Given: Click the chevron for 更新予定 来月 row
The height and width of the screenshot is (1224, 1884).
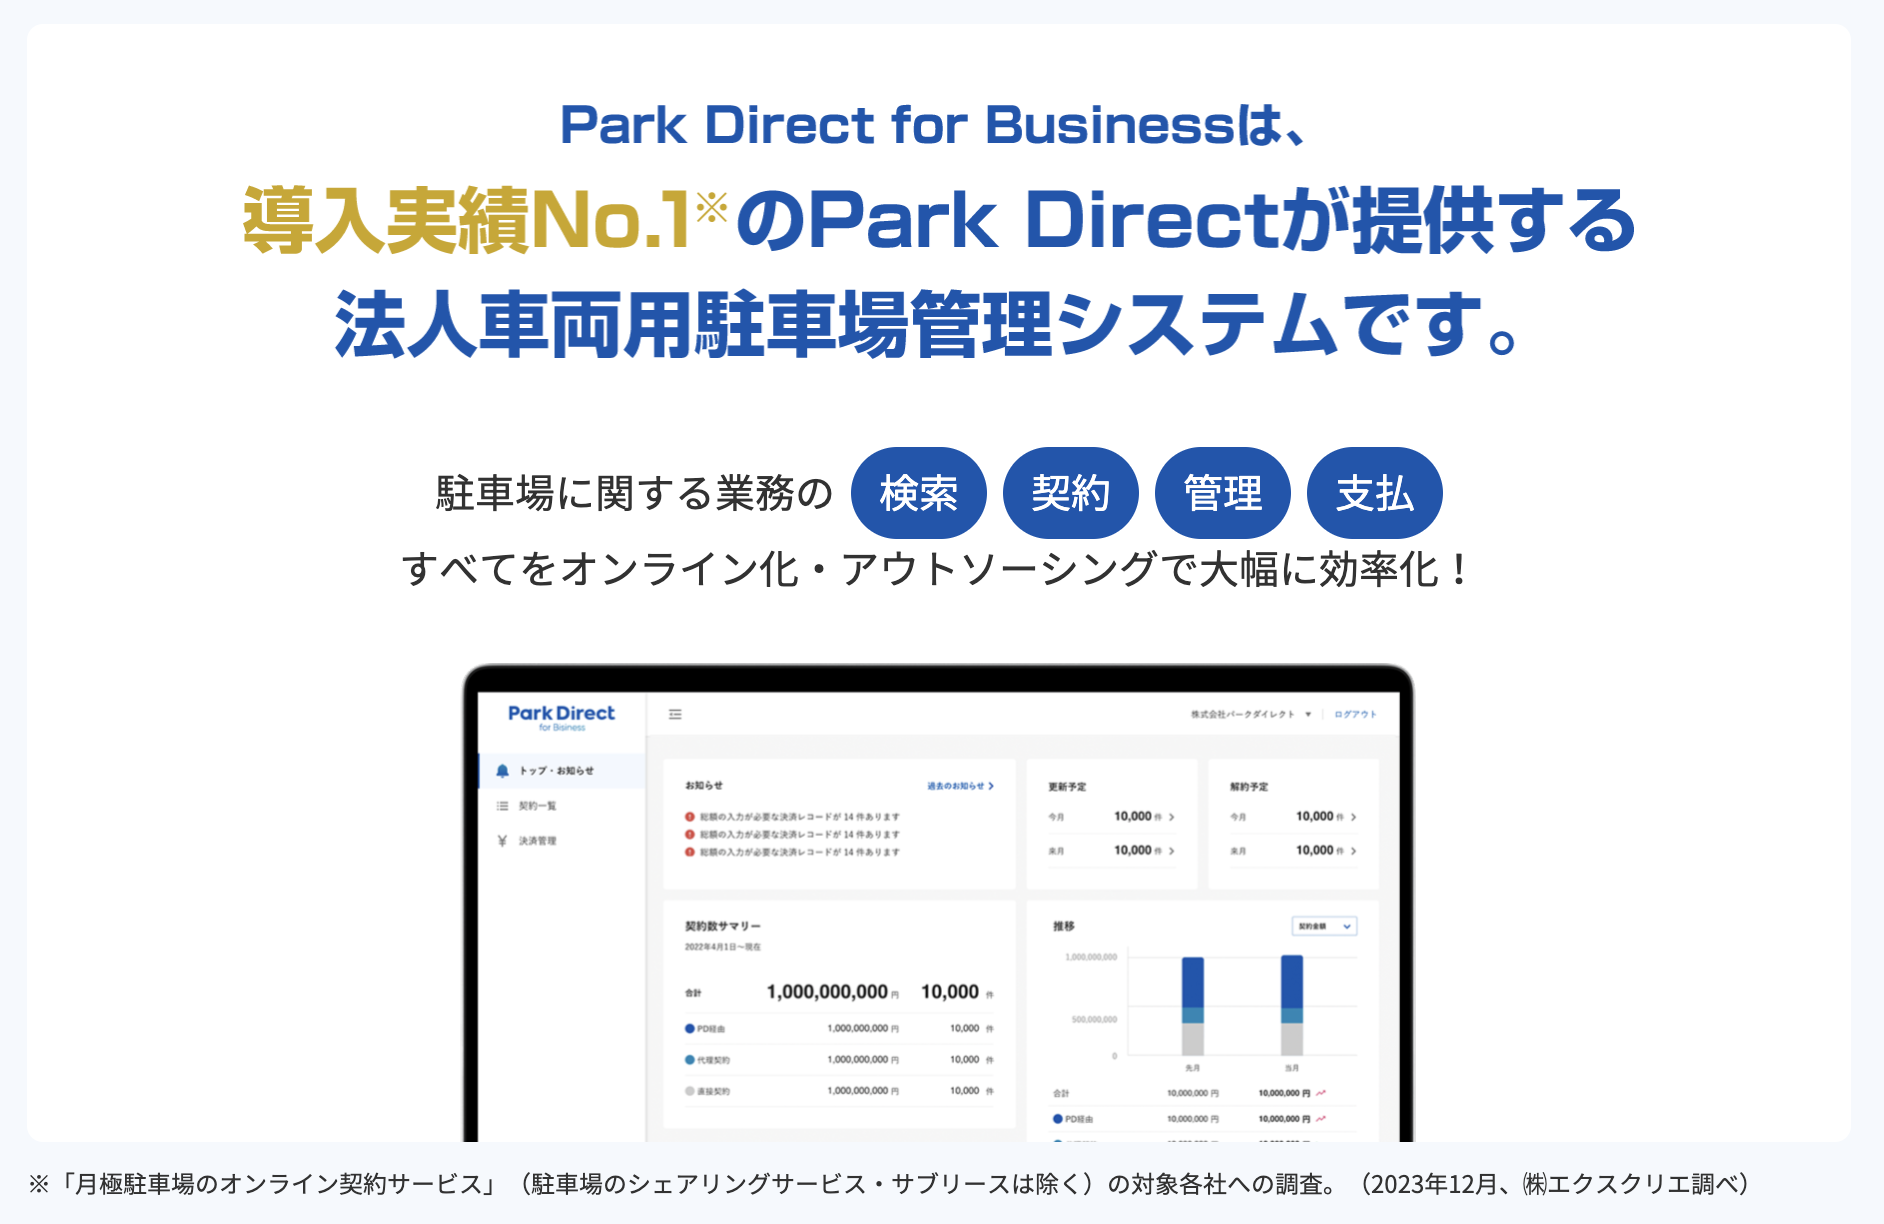Looking at the screenshot, I should tap(1171, 851).
